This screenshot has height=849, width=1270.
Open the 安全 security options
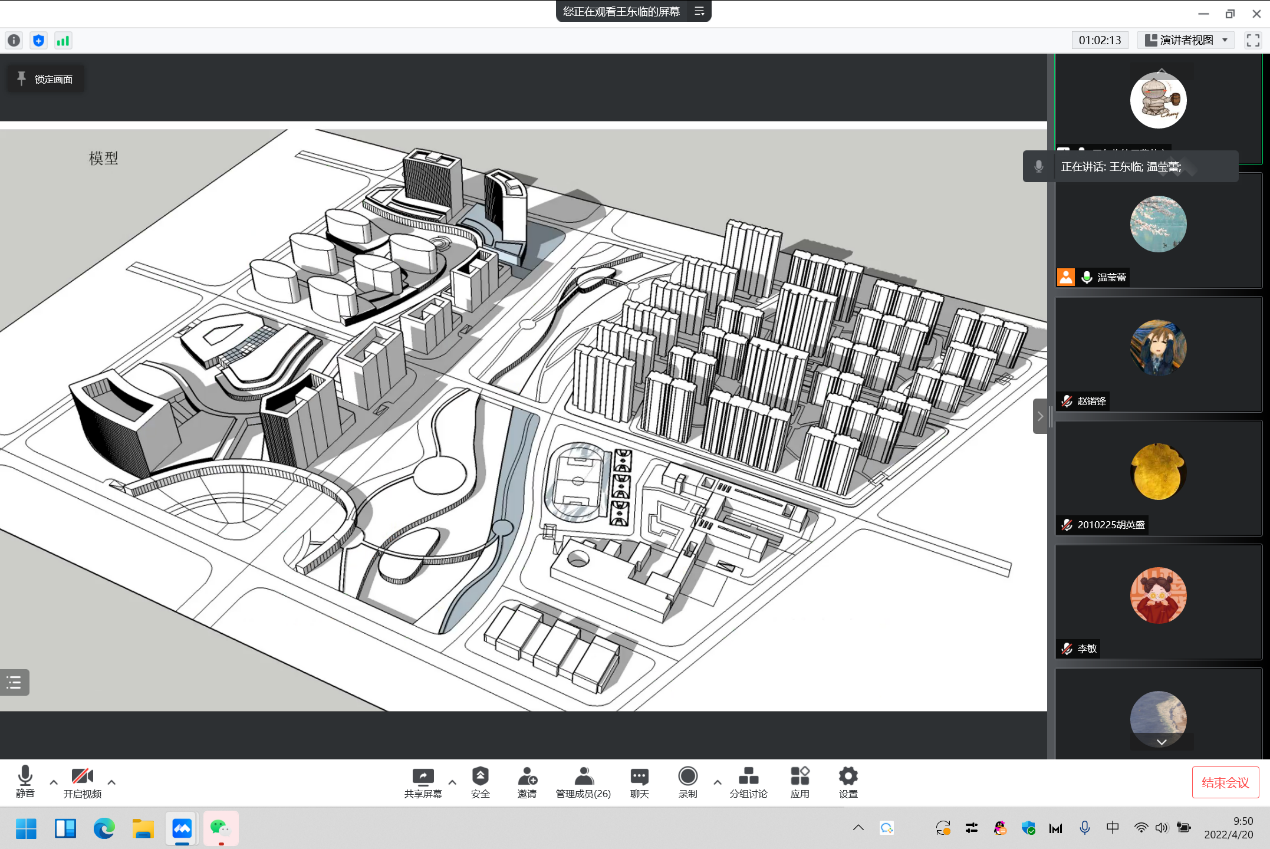coord(480,782)
